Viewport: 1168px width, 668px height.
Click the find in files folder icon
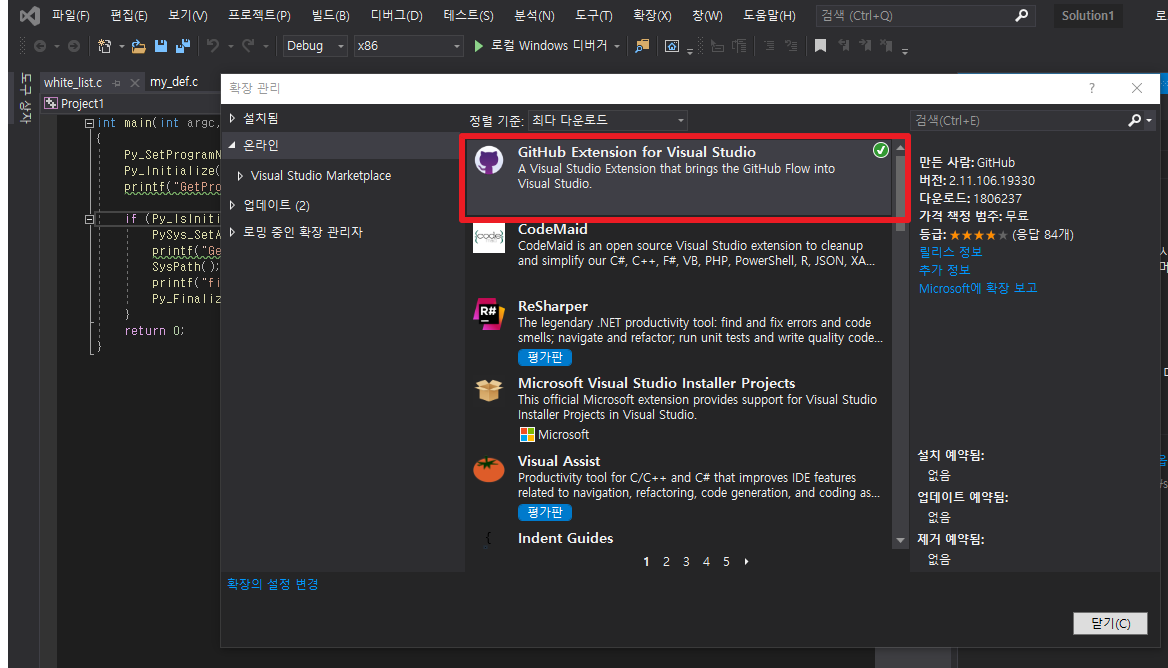coord(641,46)
